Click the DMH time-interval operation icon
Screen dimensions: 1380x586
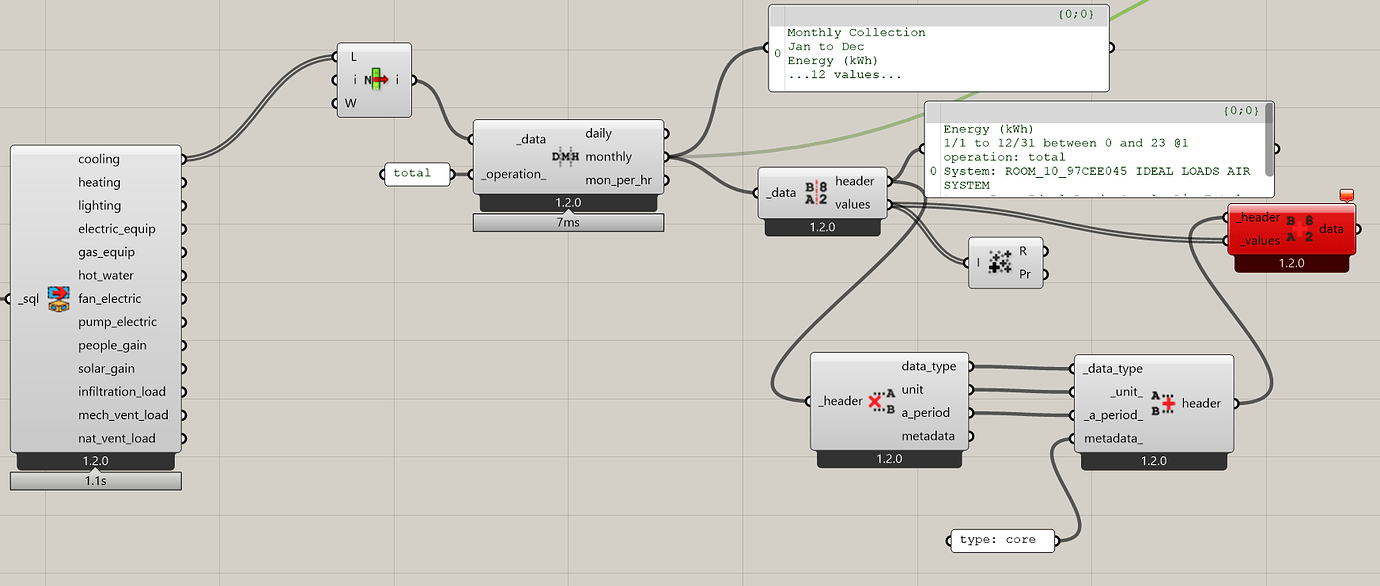566,157
